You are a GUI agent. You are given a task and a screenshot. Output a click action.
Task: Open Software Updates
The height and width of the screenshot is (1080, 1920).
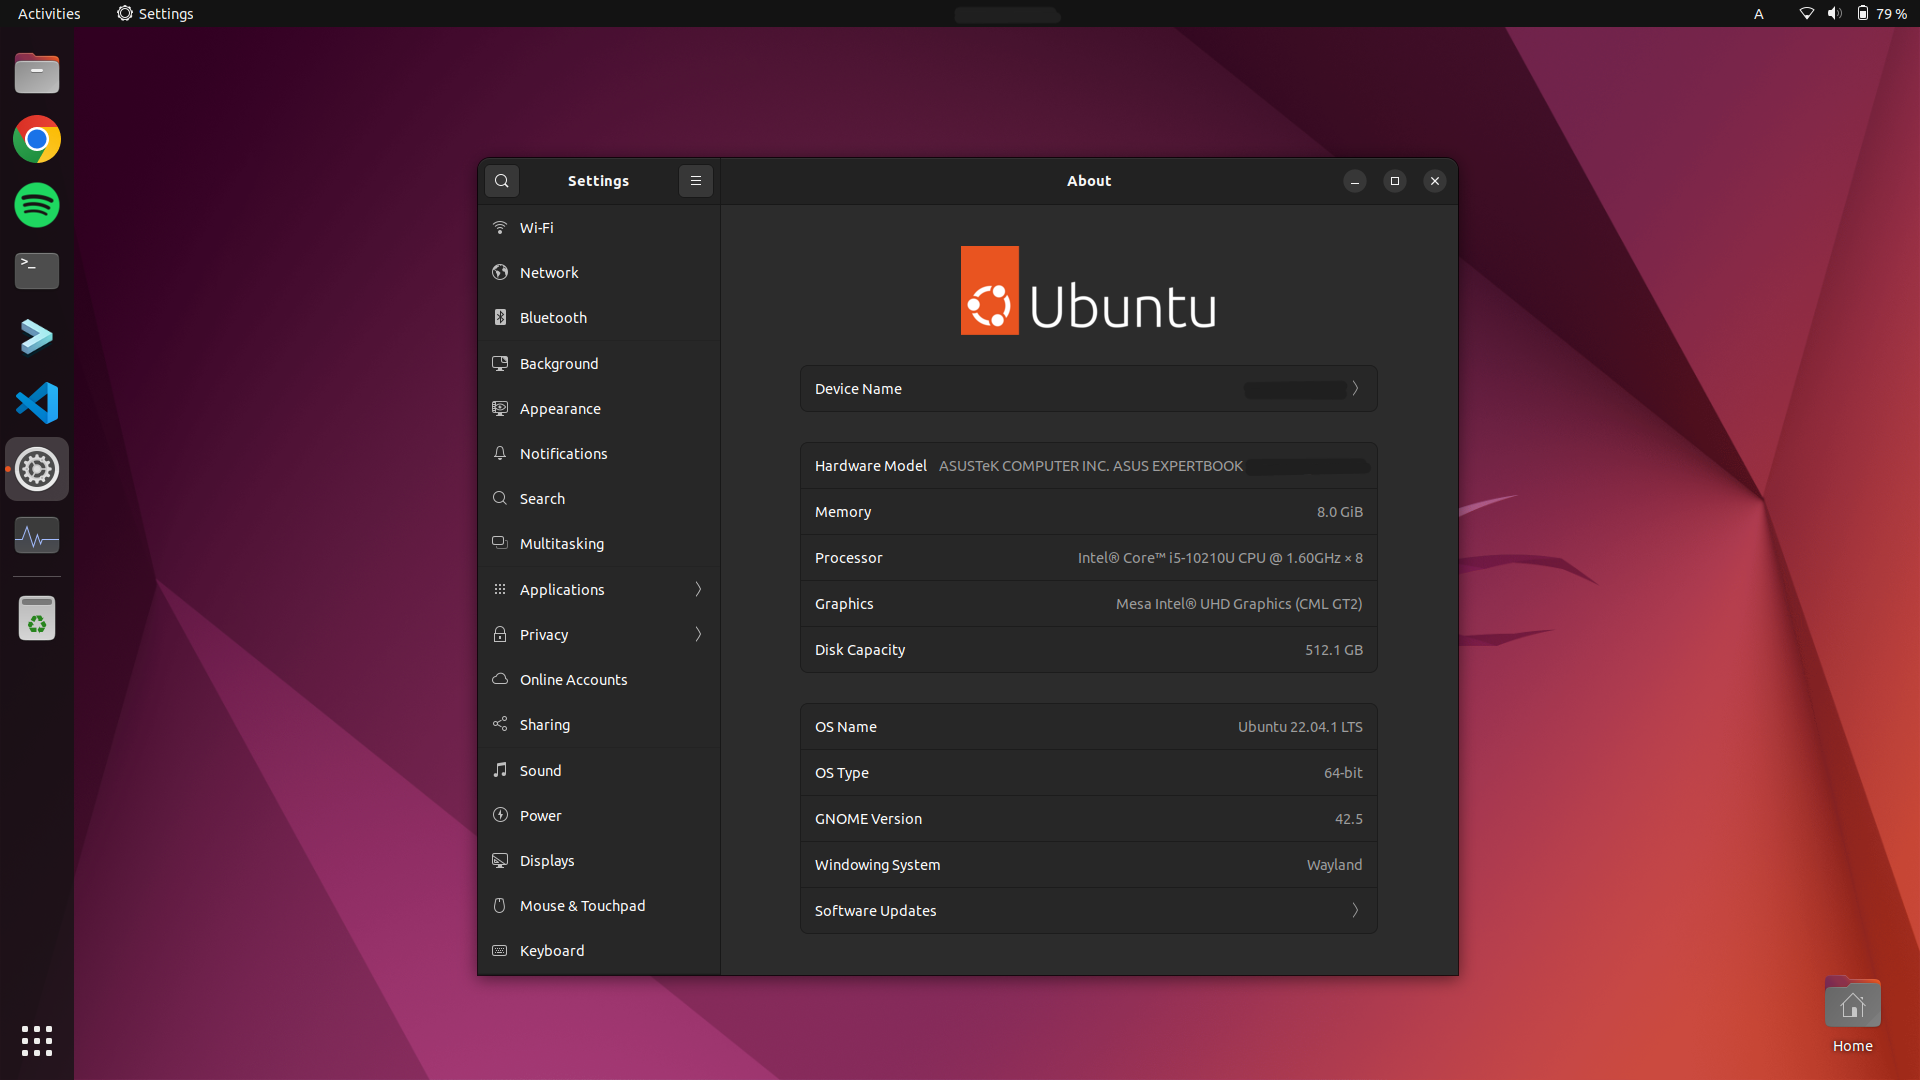click(1088, 910)
